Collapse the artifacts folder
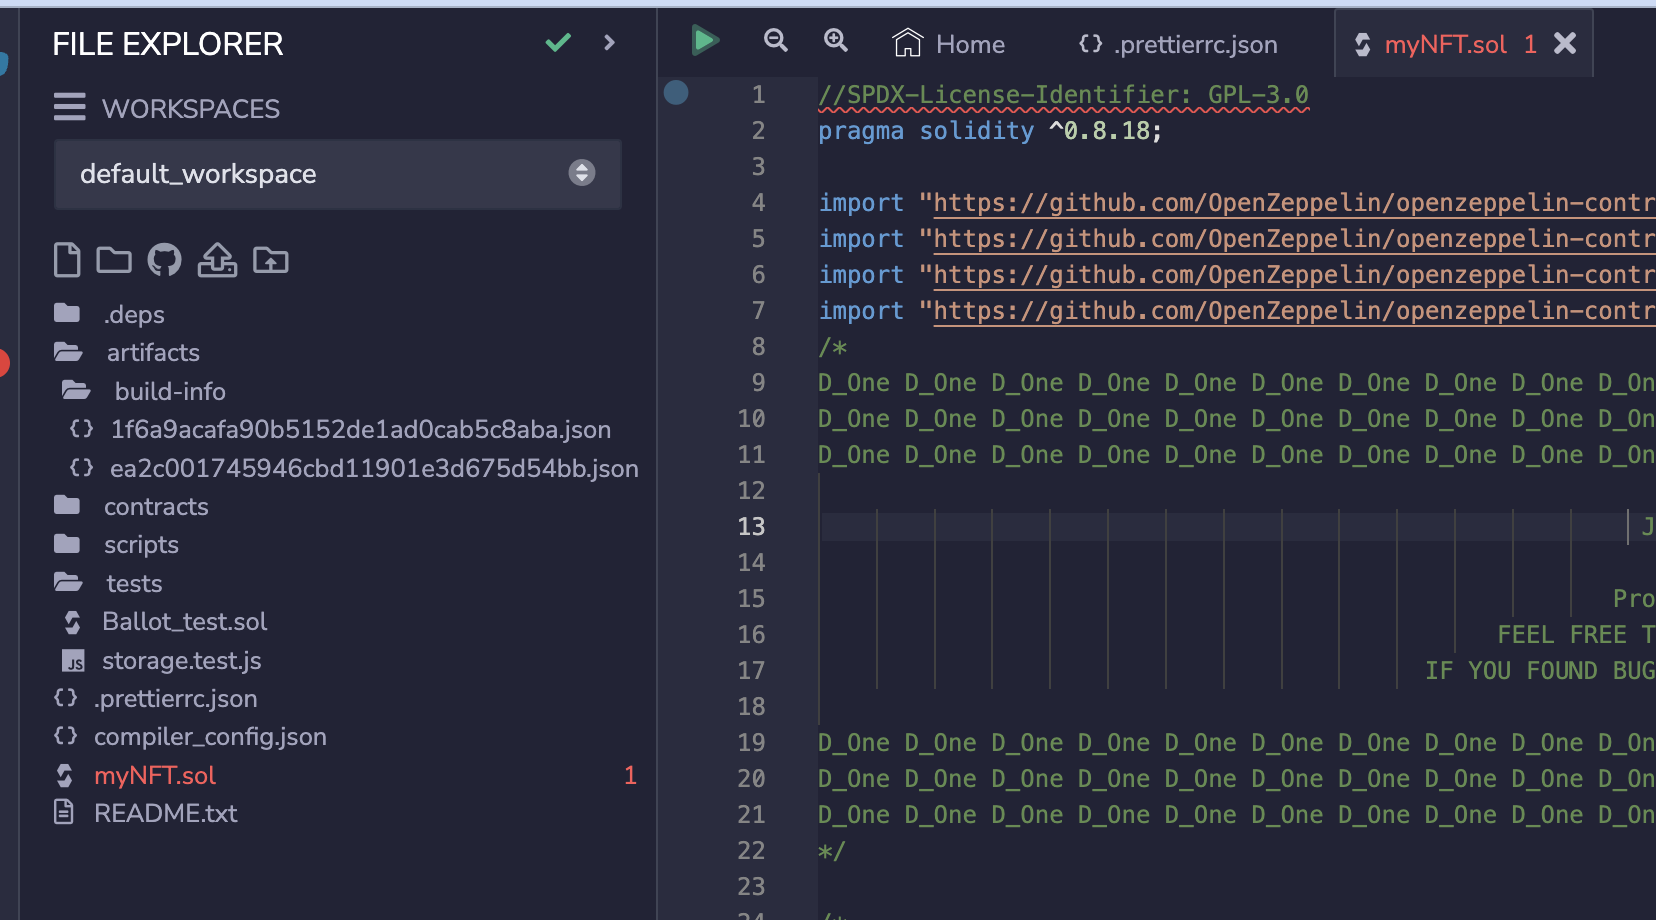 tap(152, 353)
